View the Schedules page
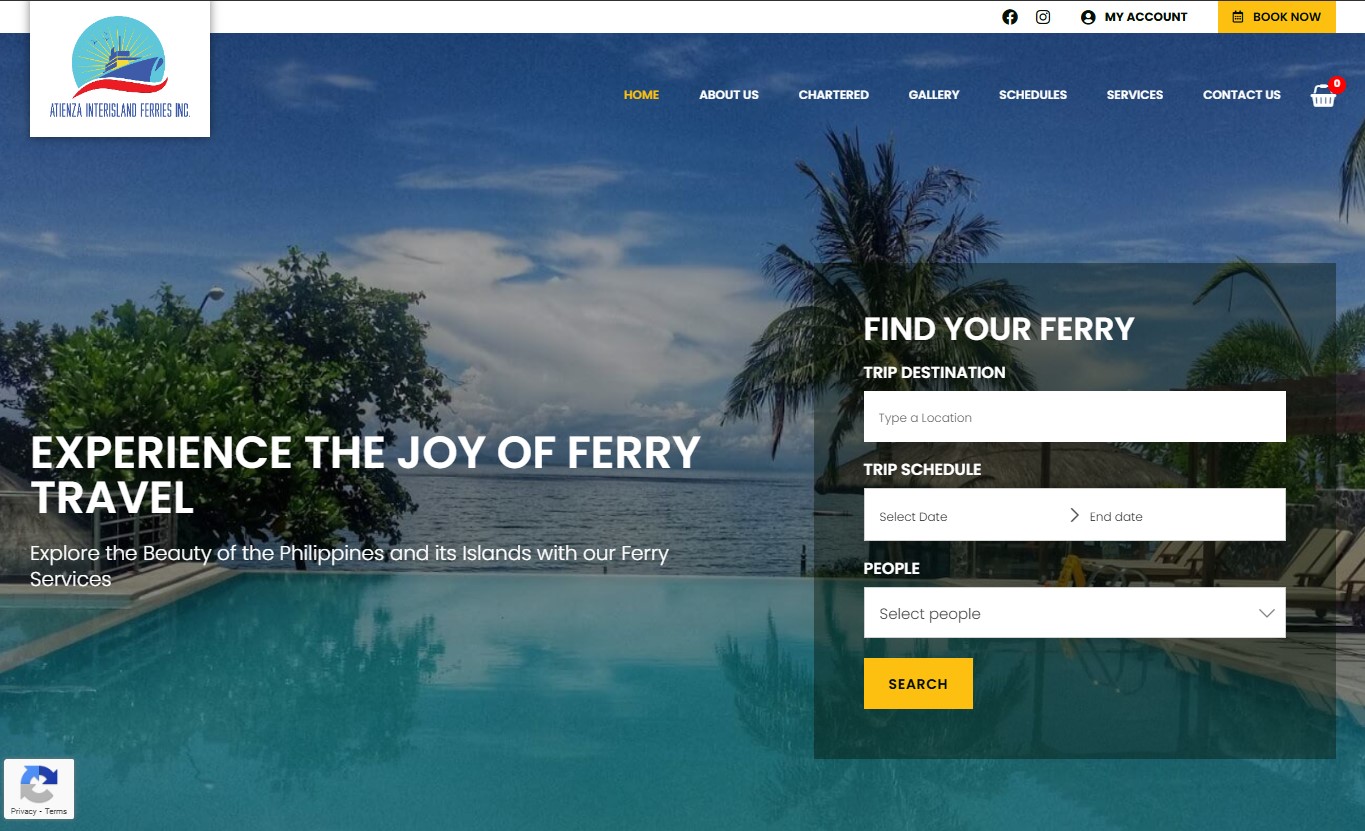 (x=1033, y=95)
